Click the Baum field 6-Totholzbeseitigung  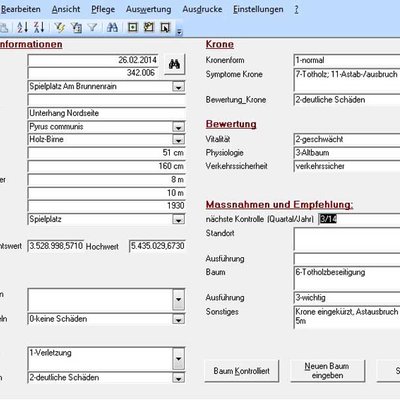[347, 278]
